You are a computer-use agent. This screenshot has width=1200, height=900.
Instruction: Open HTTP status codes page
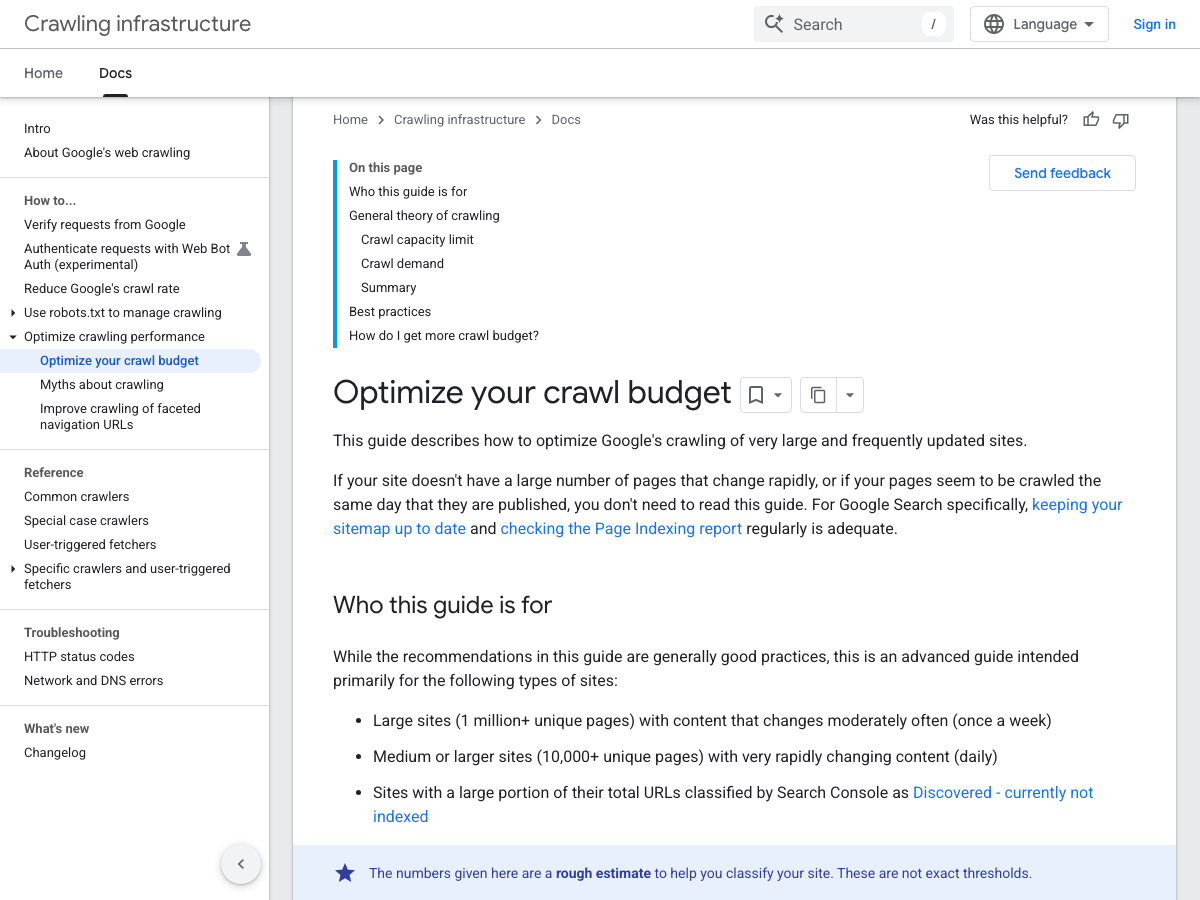click(x=79, y=657)
